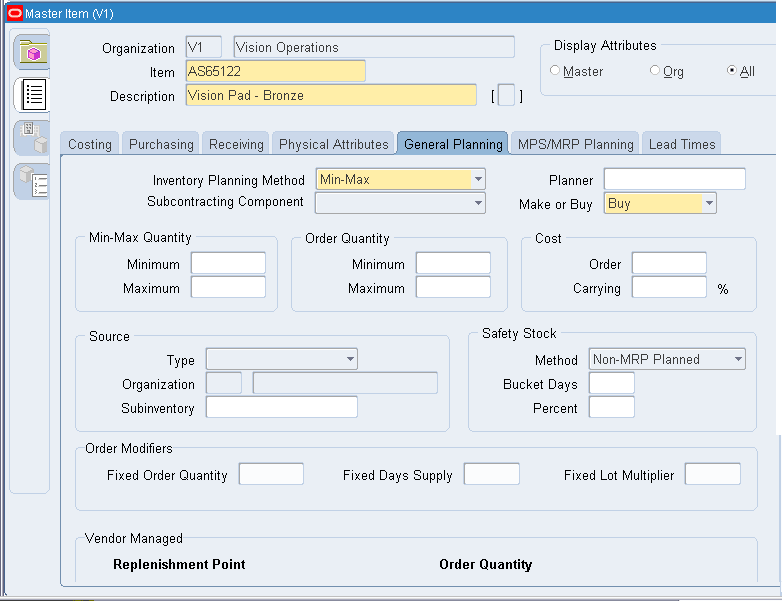Image resolution: width=782 pixels, height=603 pixels.
Task: Click the Replenishment Point heading
Action: point(179,564)
